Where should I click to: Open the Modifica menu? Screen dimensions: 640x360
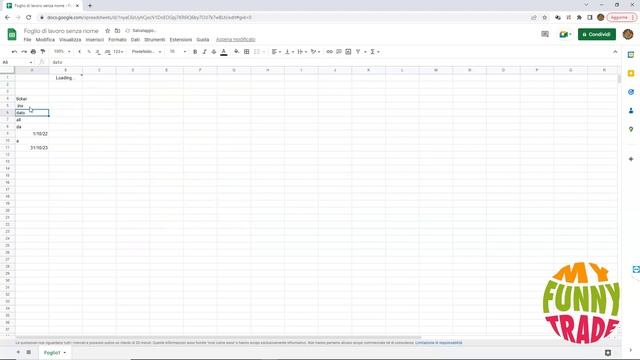tap(45, 40)
